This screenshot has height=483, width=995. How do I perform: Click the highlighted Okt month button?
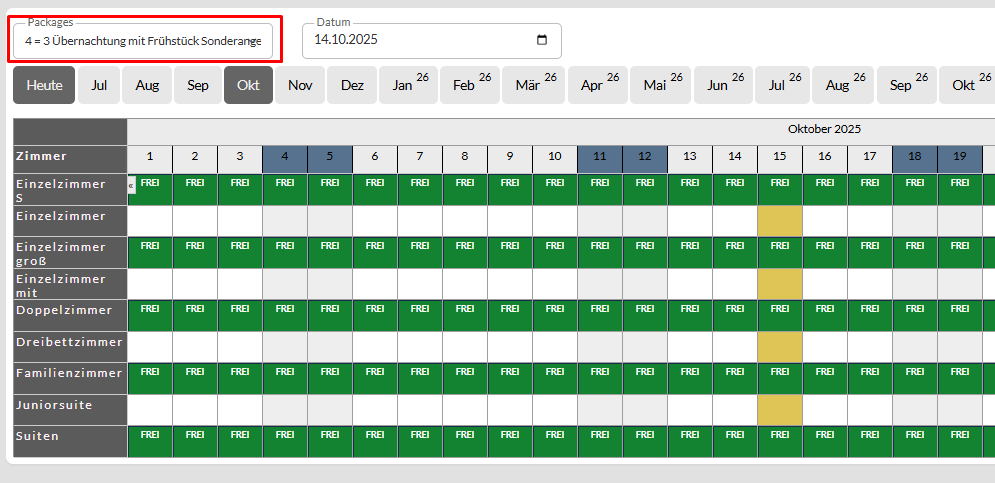248,86
